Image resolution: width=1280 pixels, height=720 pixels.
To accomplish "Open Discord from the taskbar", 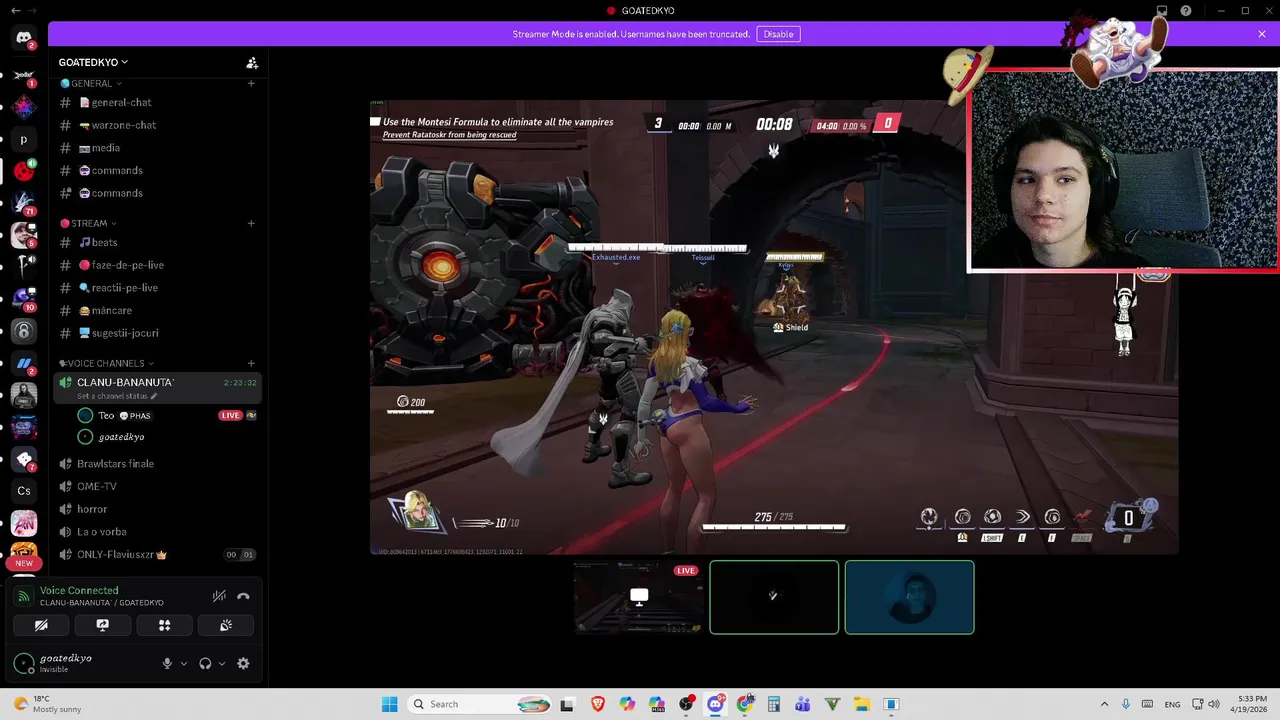I will (715, 704).
